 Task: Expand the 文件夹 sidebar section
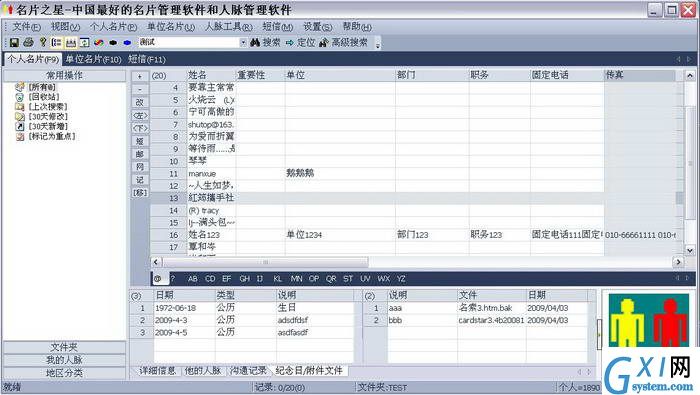point(64,347)
